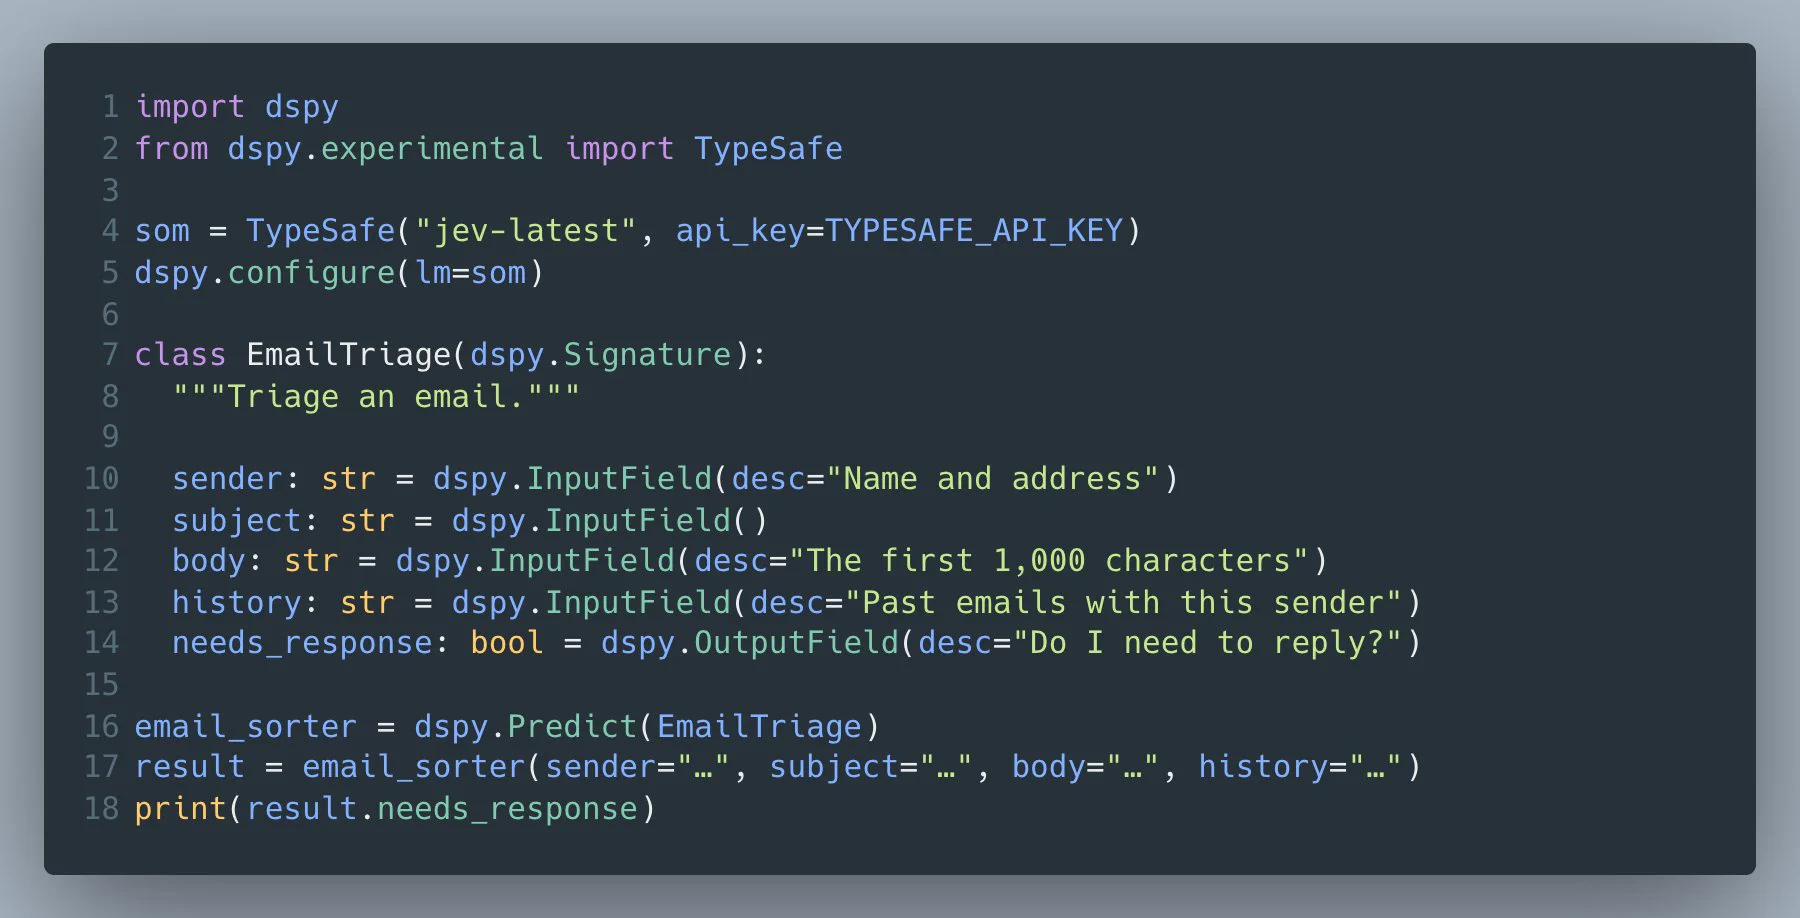Viewport: 1800px width, 918px height.
Task: Click the string "Do I need to reply?"
Action: (1208, 643)
